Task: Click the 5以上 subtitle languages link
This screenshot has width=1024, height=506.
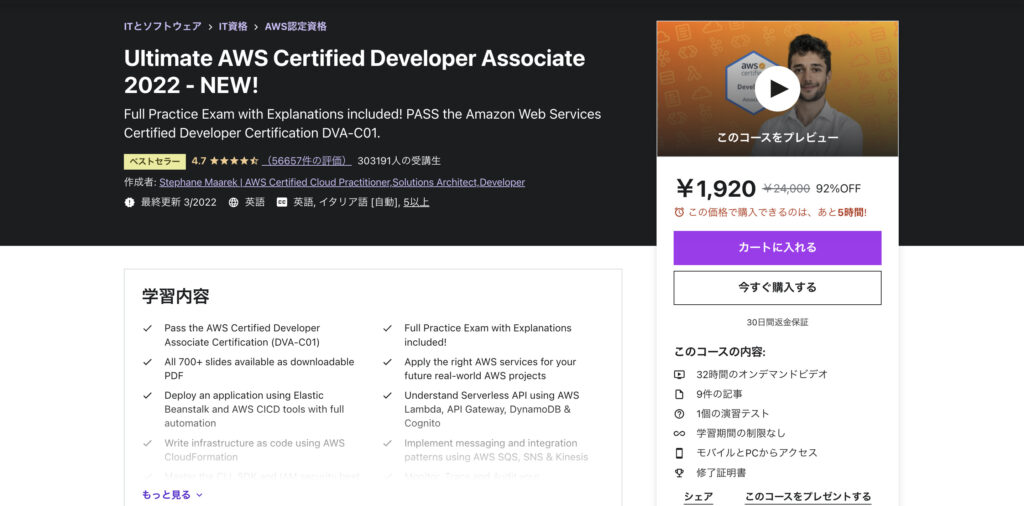Action: 416,202
